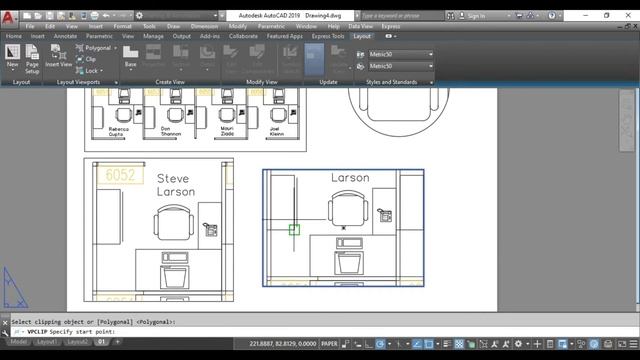Open the File menu

point(30,26)
